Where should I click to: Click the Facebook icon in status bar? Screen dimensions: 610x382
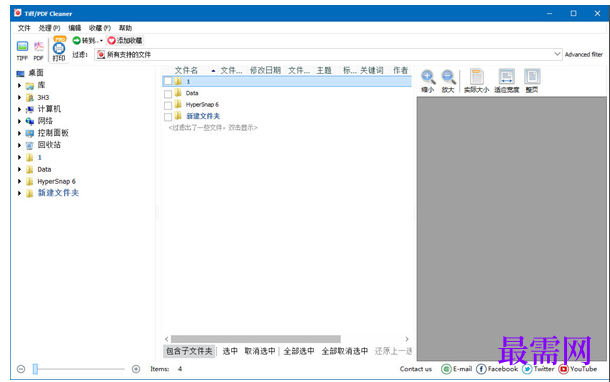(481, 369)
